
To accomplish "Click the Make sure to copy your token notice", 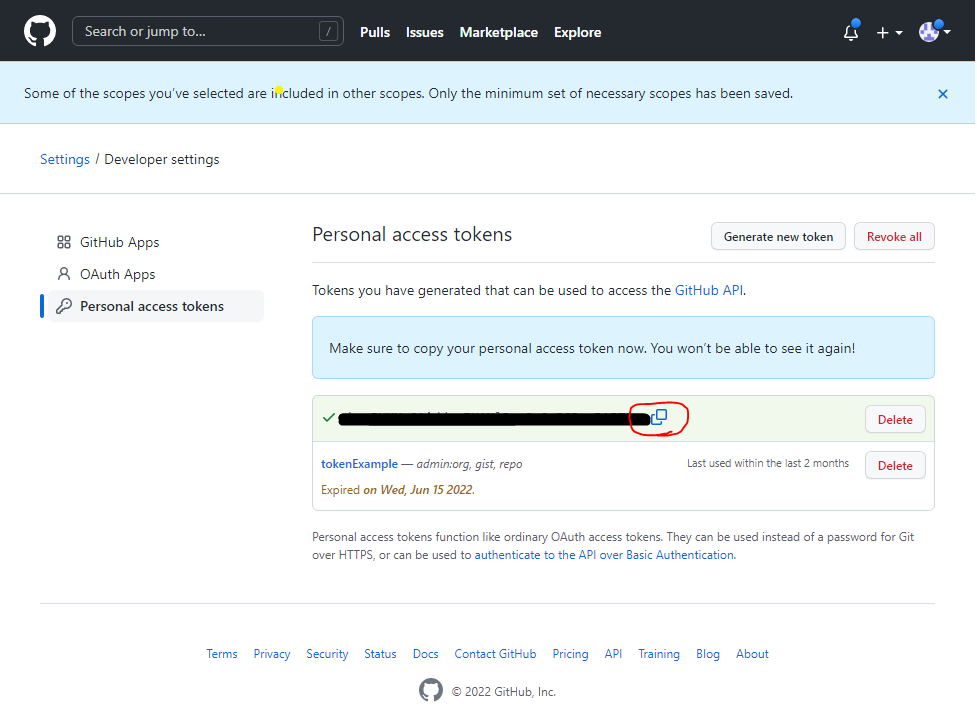I will point(623,348).
